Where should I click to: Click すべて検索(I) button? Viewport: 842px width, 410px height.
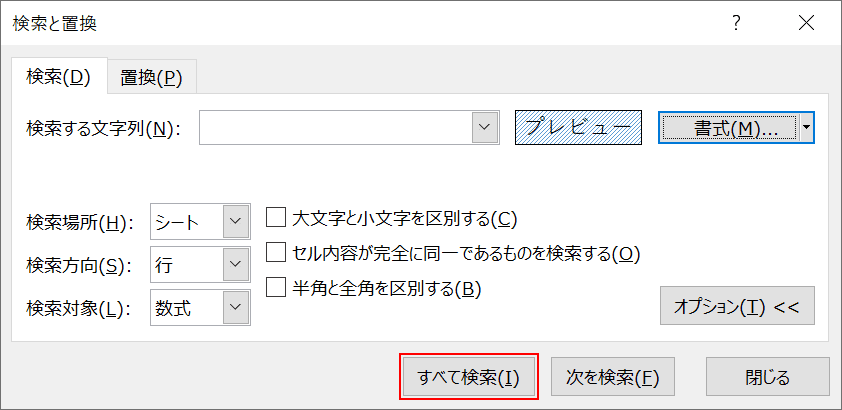click(468, 377)
